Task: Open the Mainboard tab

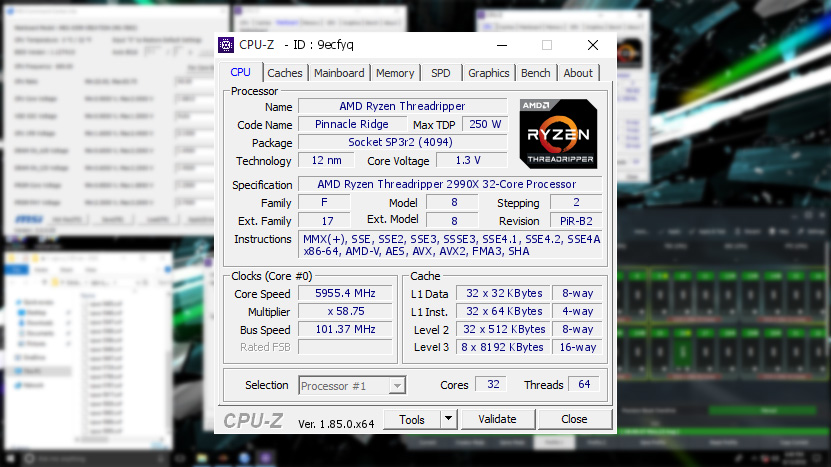Action: [339, 73]
